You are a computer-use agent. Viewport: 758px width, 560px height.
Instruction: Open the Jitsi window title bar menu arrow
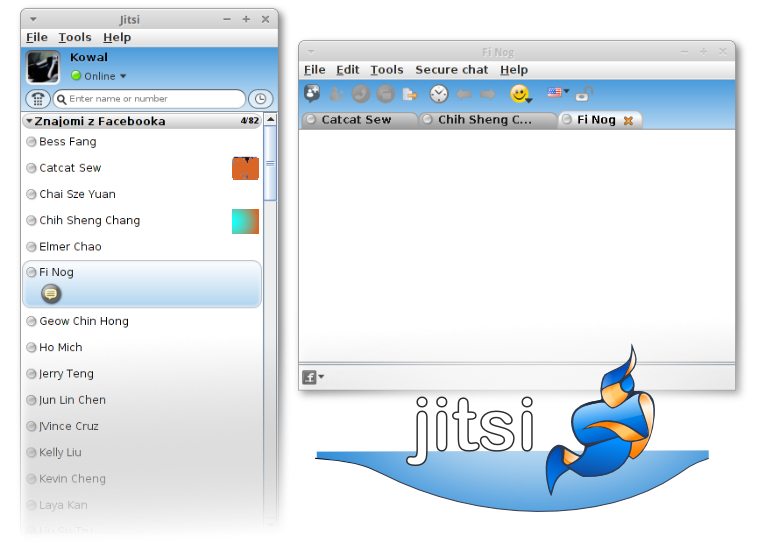coord(33,19)
